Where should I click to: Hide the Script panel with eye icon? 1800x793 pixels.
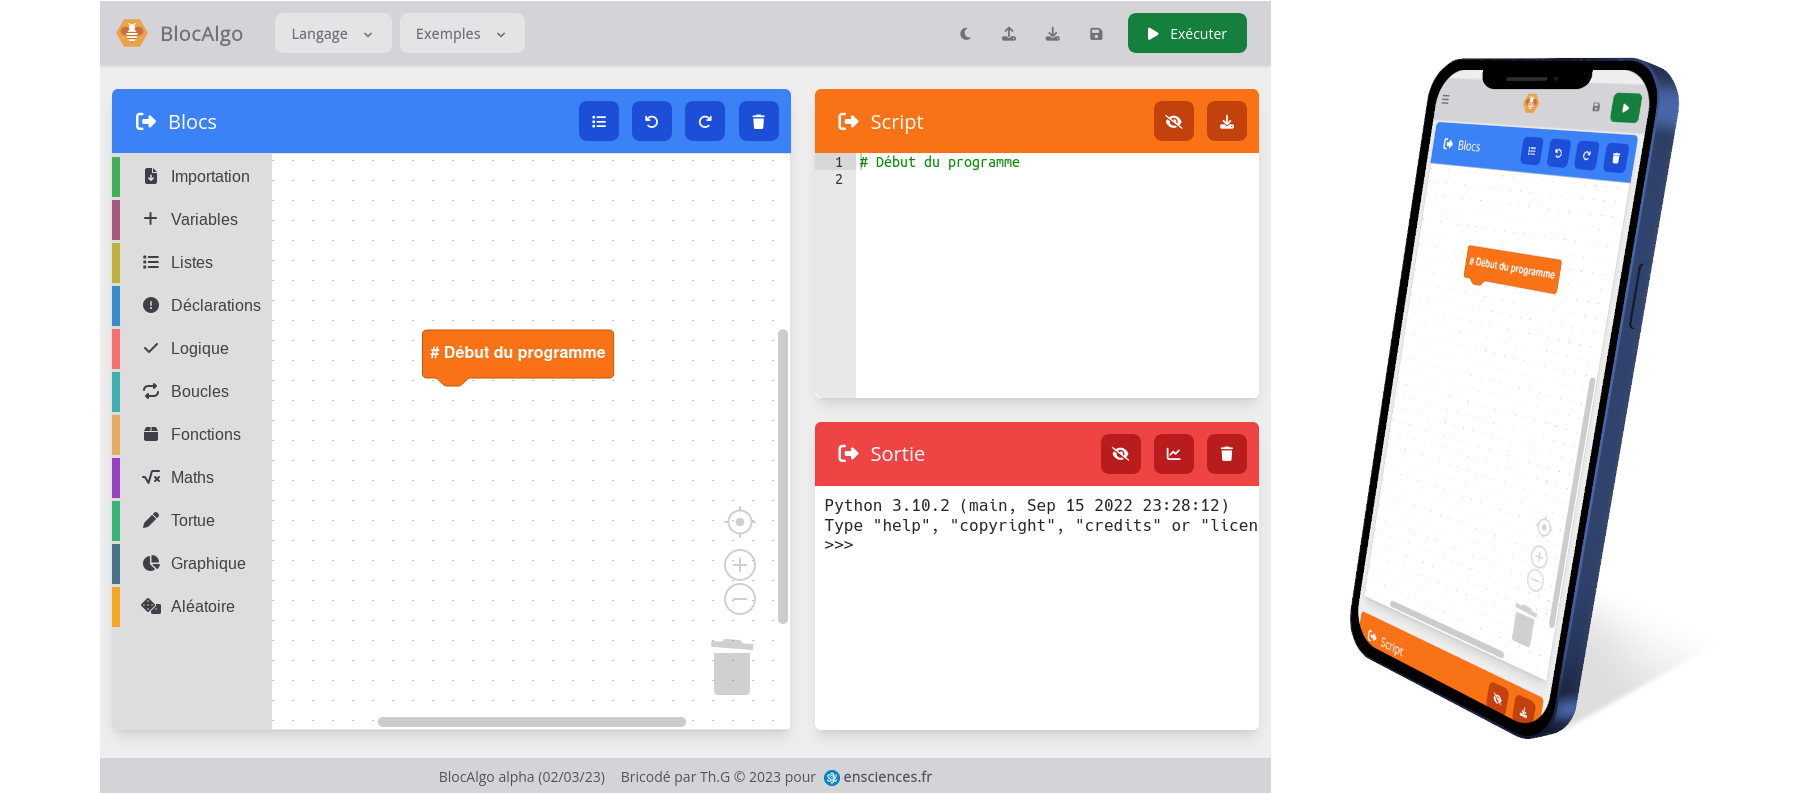[1173, 122]
